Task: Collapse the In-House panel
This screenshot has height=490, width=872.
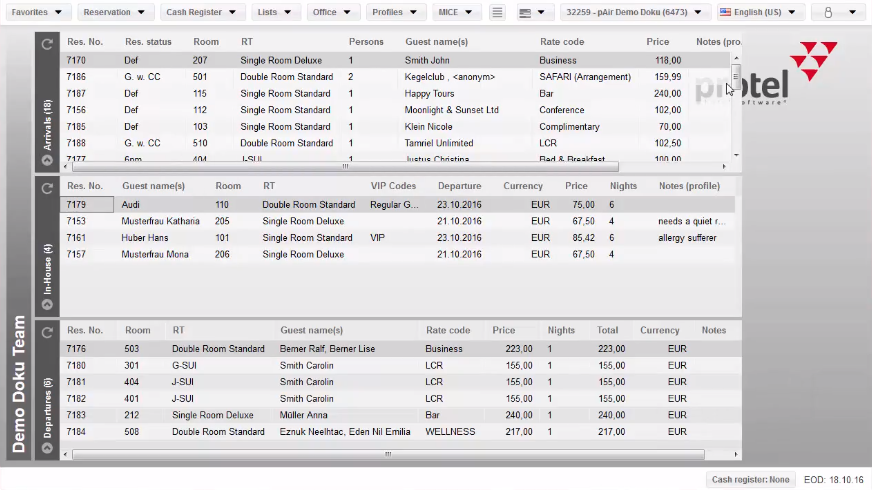Action: pos(47,304)
